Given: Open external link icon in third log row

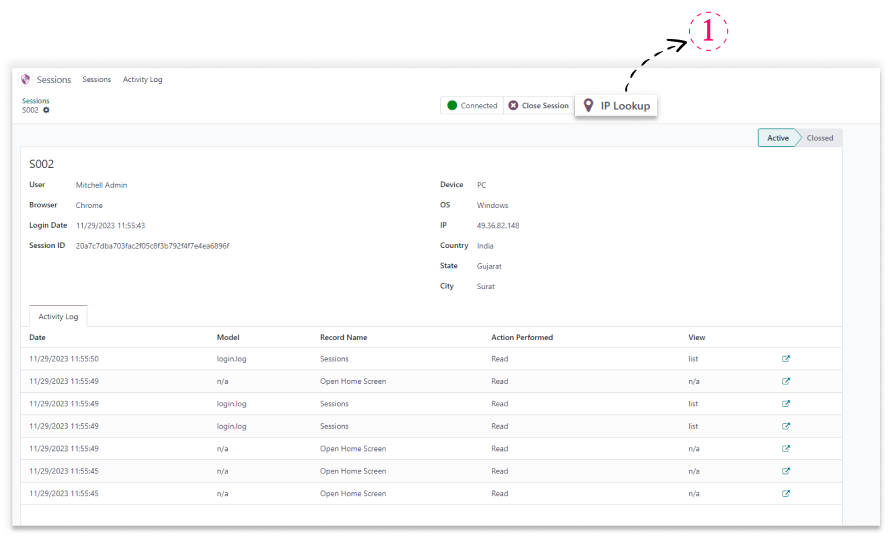Looking at the screenshot, I should pos(786,404).
